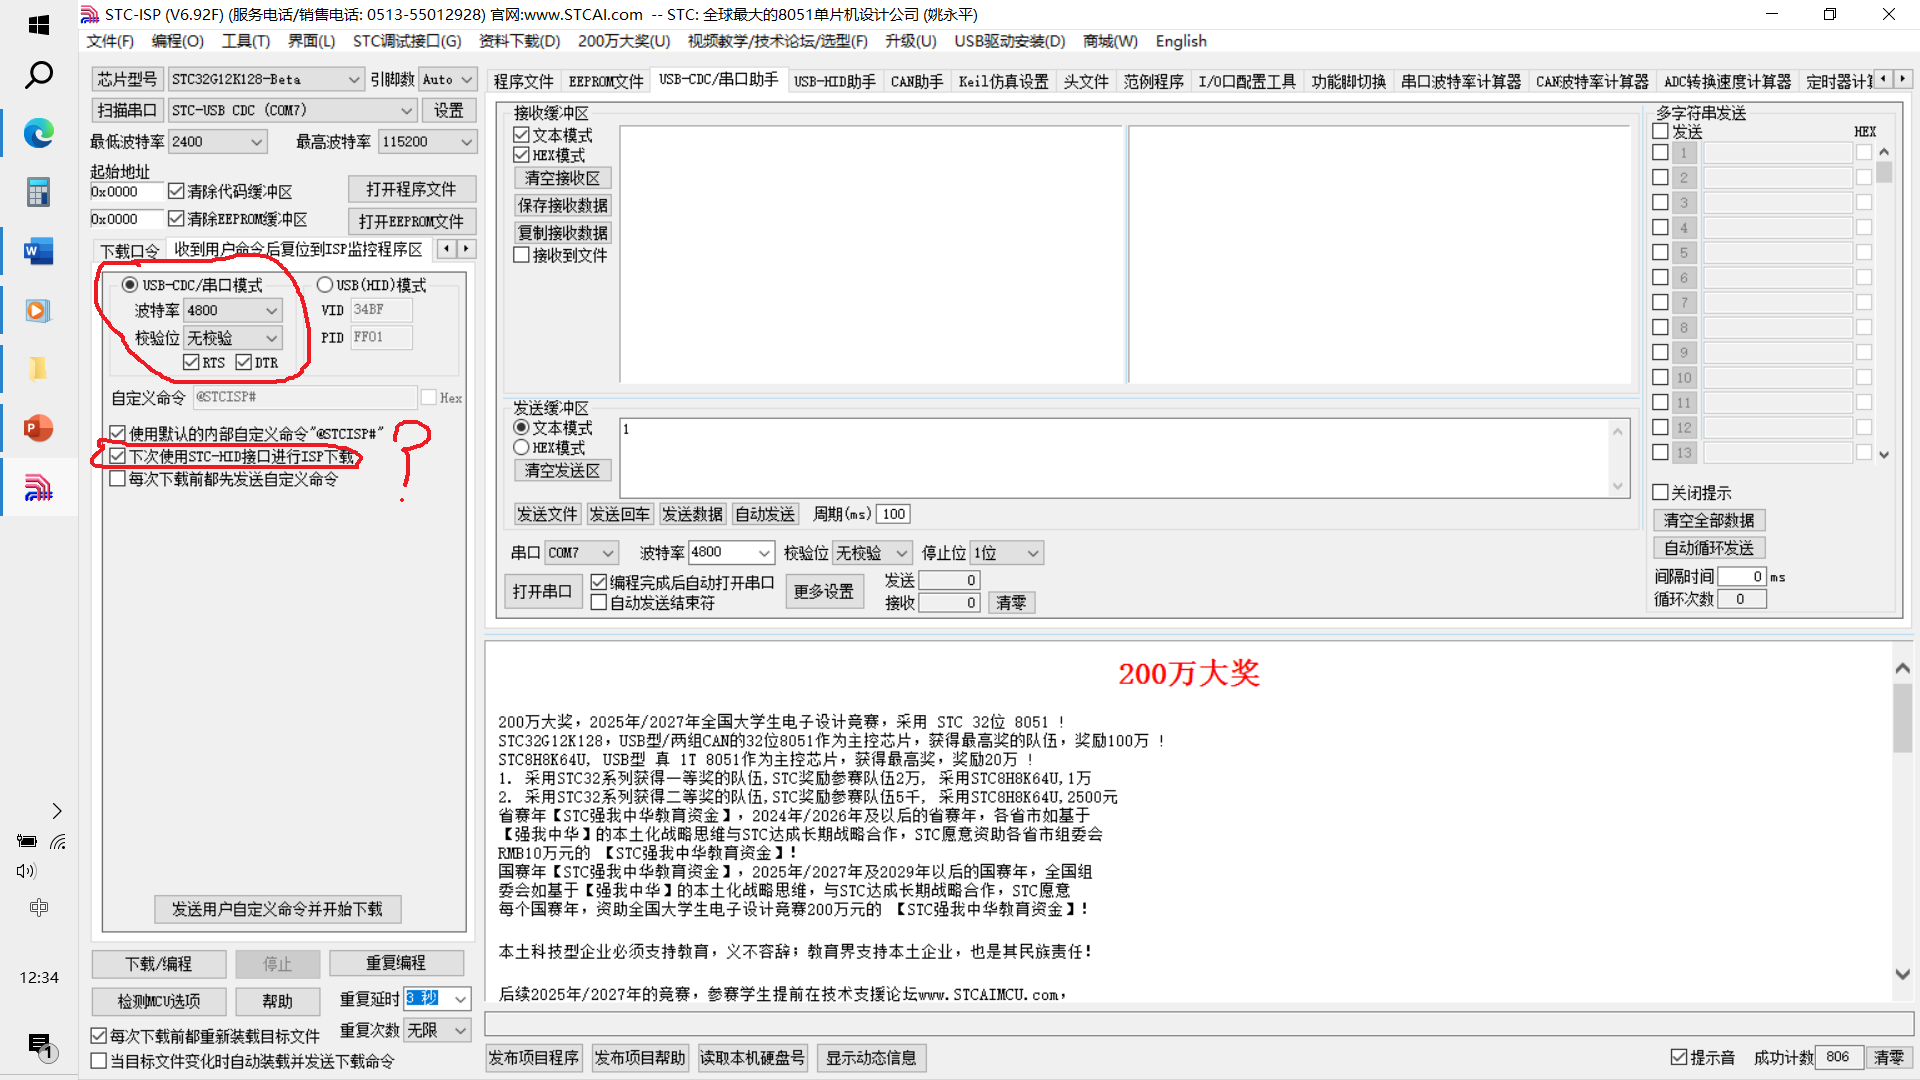Viewport: 1920px width, 1080px height.
Task: Open 最低波特率 2400 dropdown
Action: click(217, 142)
